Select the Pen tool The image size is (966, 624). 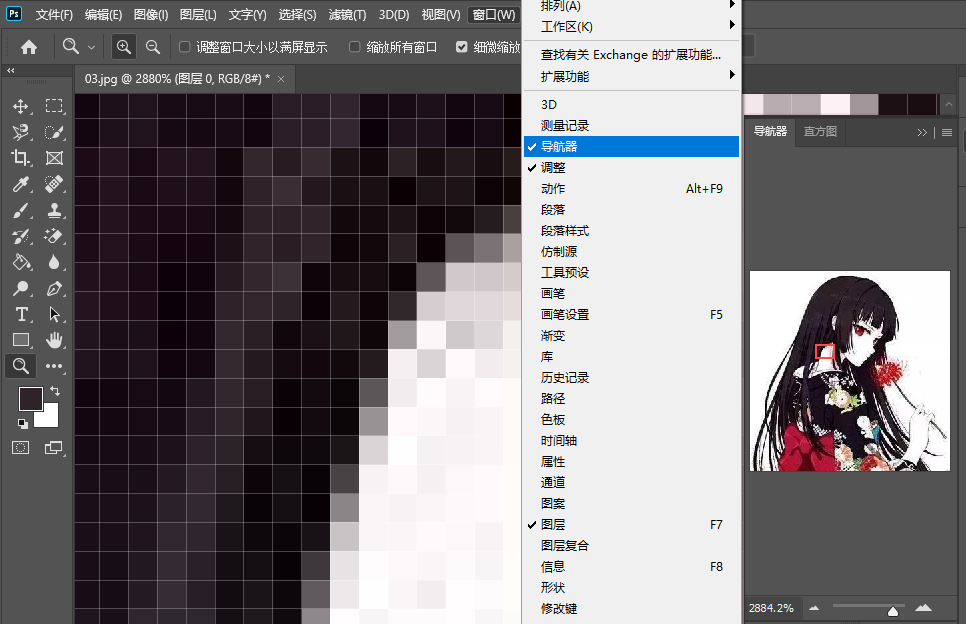[x=54, y=288]
